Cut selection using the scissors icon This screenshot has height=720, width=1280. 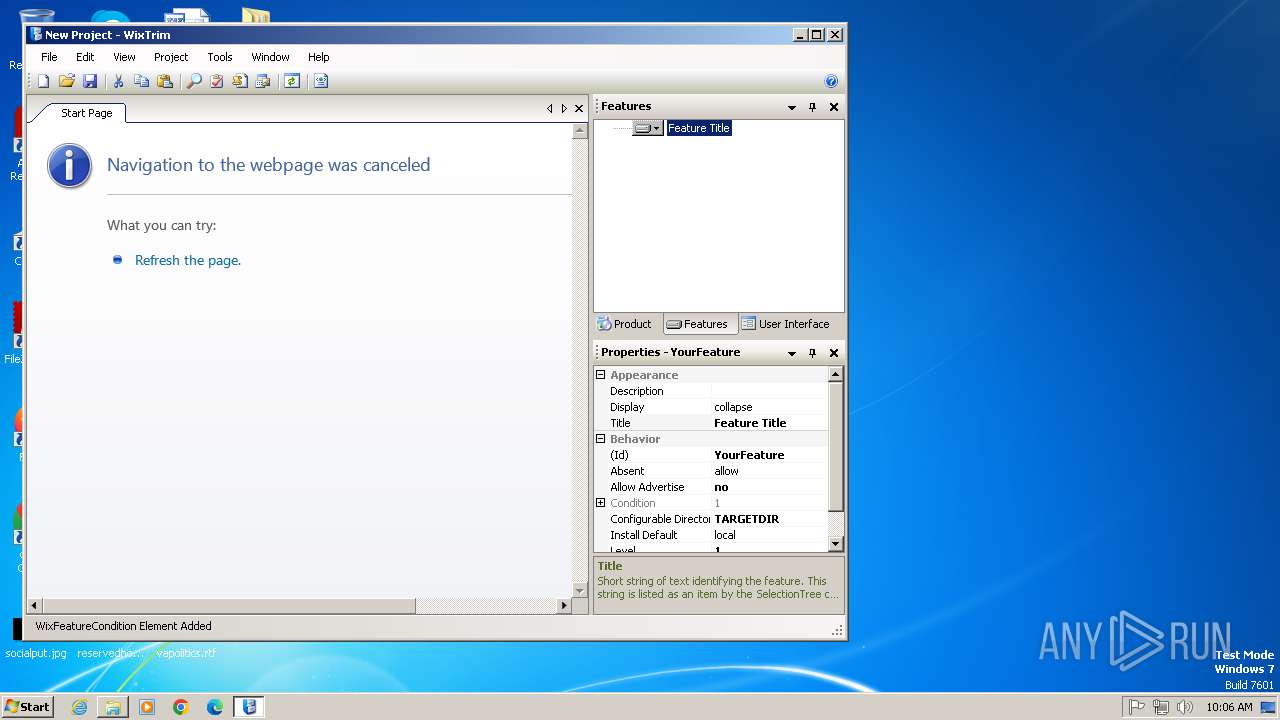coord(118,81)
